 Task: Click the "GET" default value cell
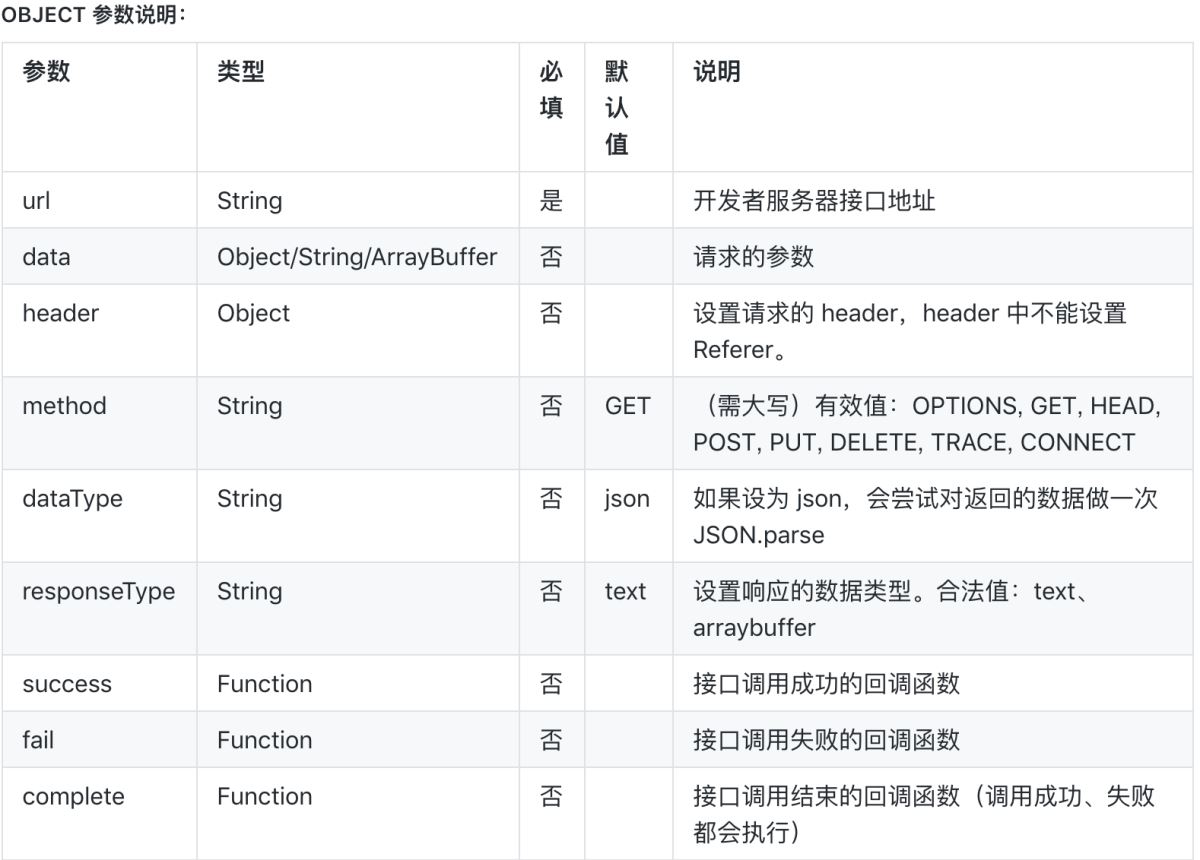click(x=627, y=406)
